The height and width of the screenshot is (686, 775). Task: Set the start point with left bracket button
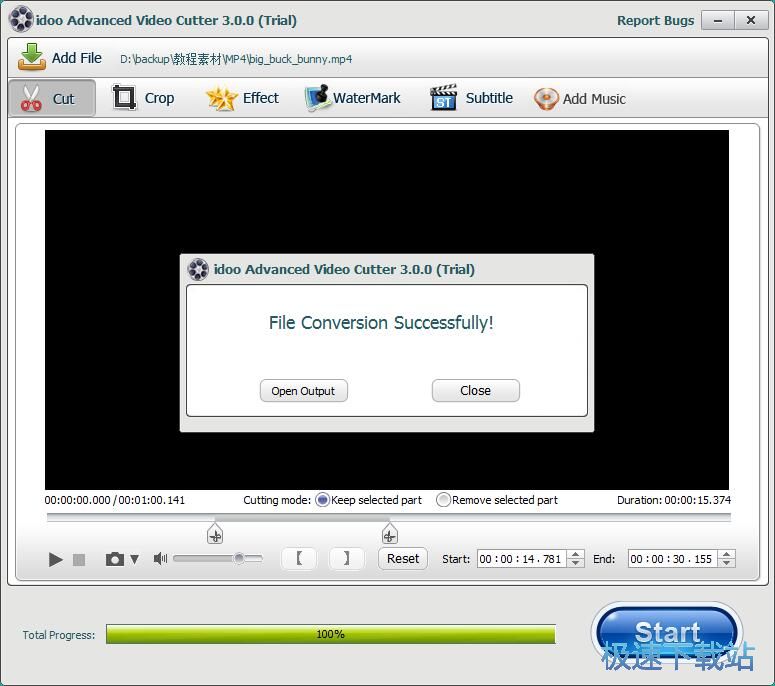[299, 558]
